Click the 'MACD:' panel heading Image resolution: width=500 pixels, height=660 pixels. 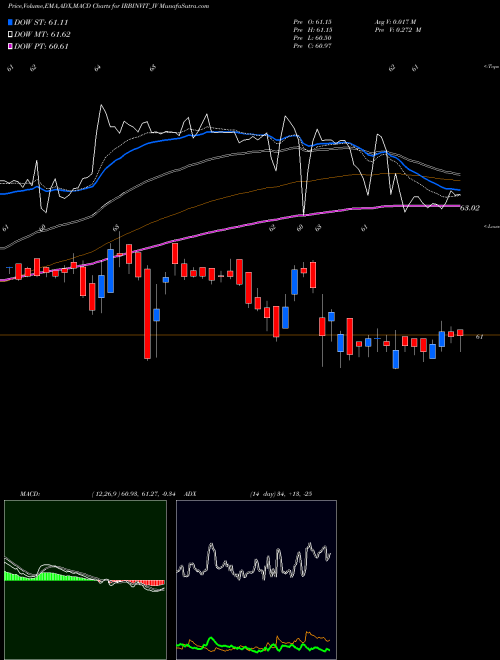[30, 494]
